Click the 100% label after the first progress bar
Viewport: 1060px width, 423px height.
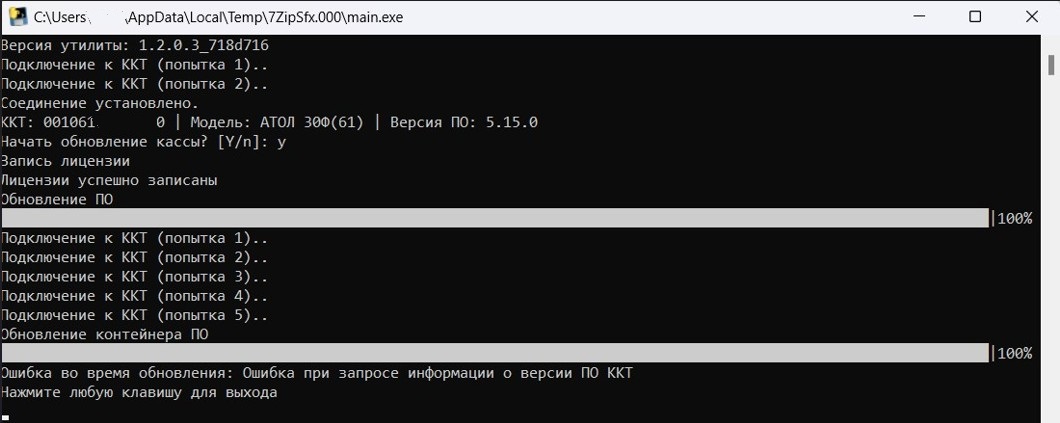click(1014, 218)
